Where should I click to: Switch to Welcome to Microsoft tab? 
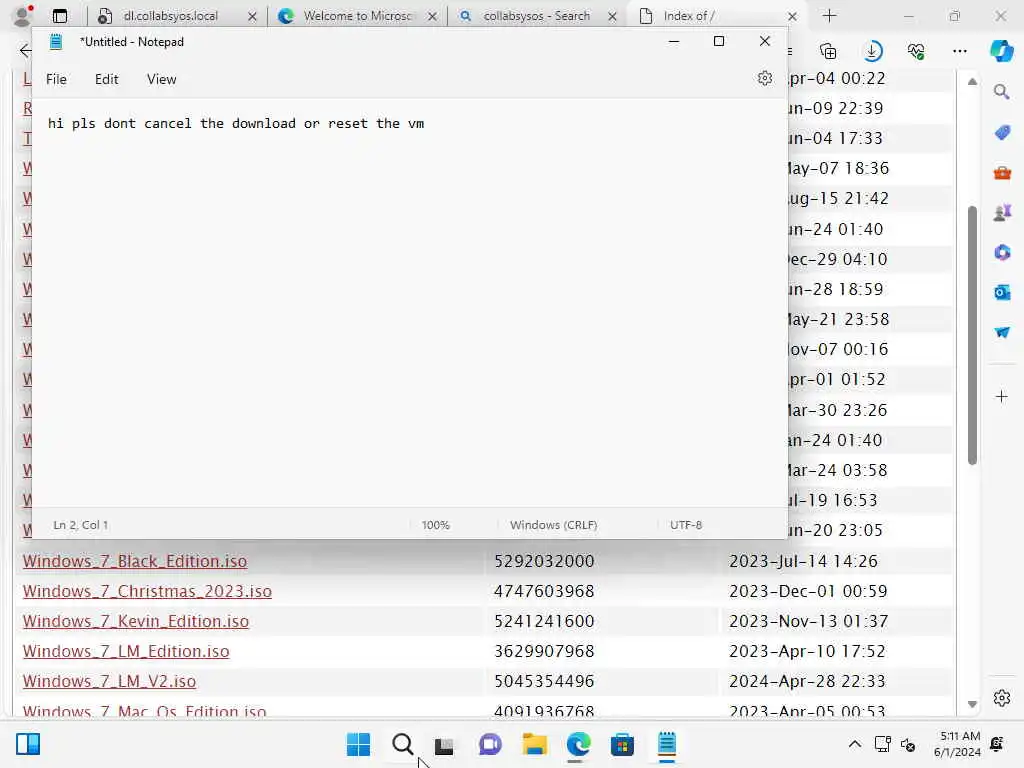[x=357, y=16]
